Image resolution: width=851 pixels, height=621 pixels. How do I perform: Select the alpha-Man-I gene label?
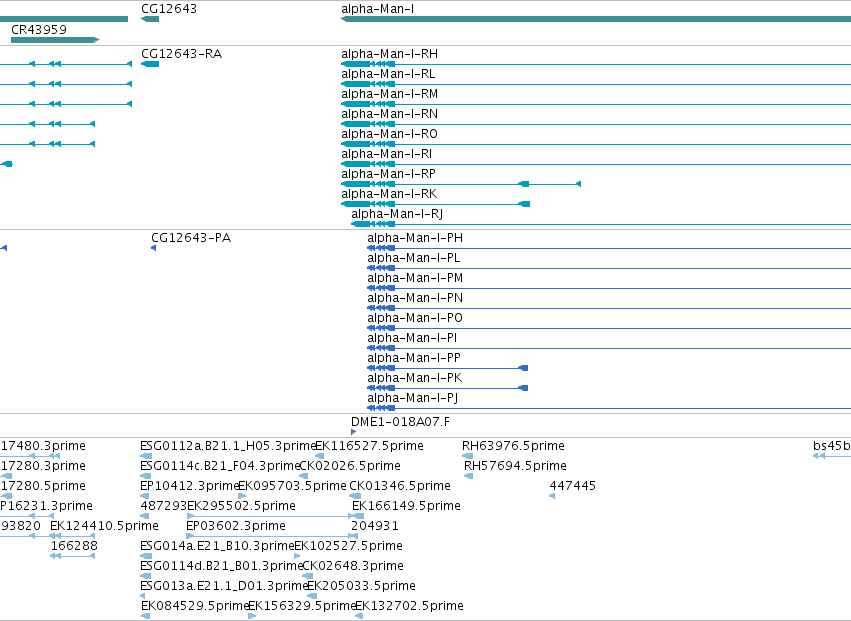tap(378, 9)
